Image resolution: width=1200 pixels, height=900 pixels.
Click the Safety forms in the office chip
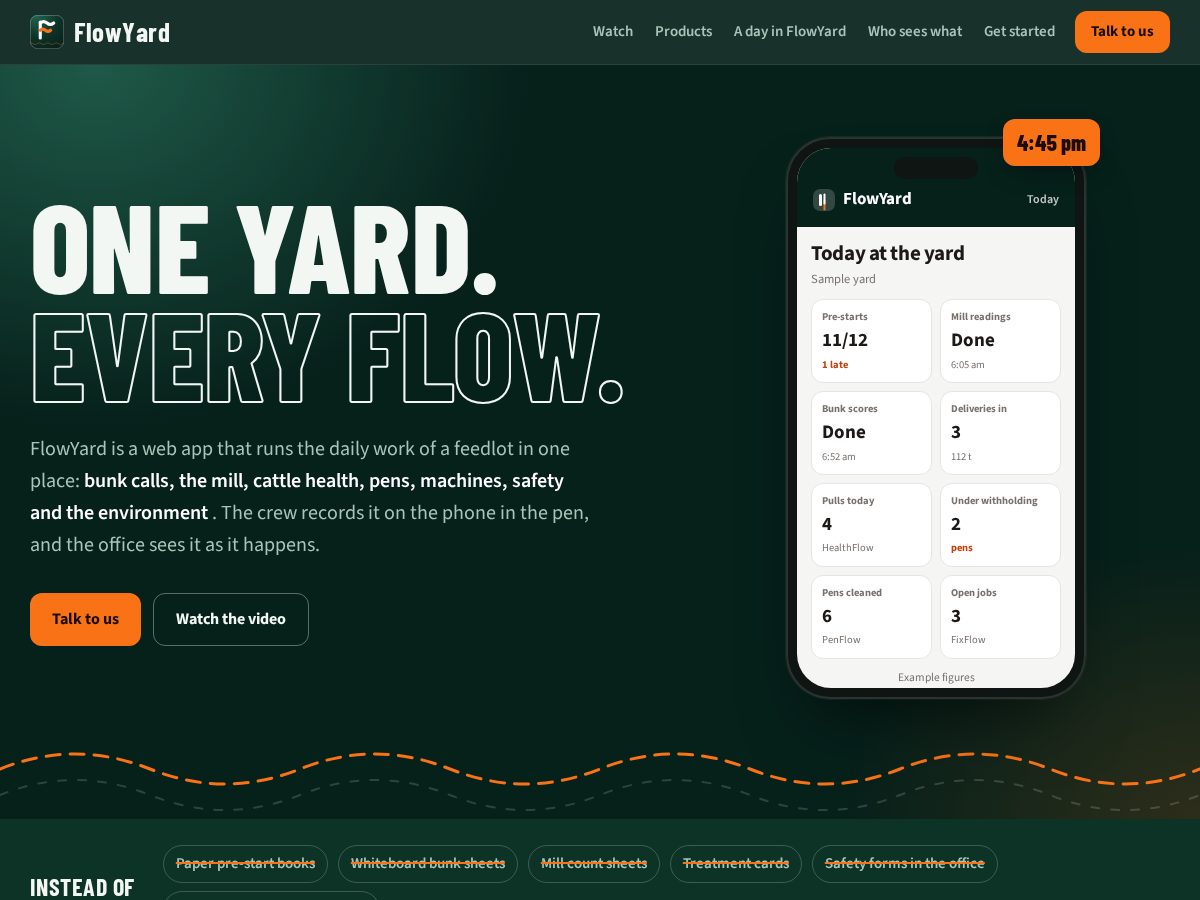tap(905, 864)
